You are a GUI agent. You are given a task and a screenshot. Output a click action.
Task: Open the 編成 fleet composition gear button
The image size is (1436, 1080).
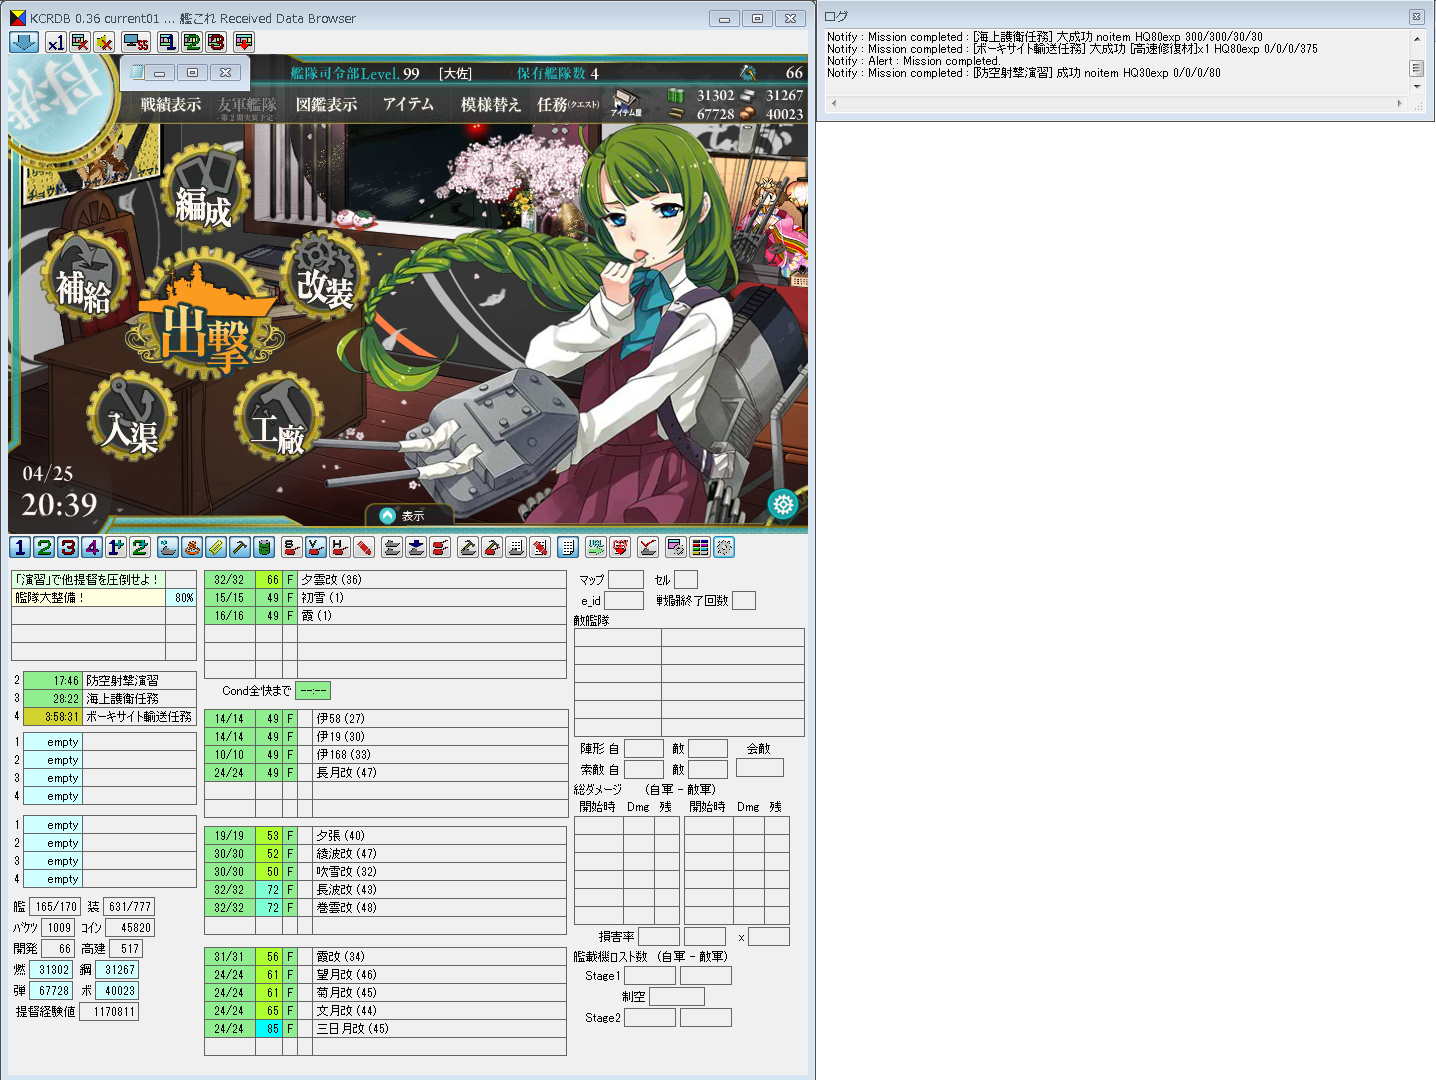(204, 190)
